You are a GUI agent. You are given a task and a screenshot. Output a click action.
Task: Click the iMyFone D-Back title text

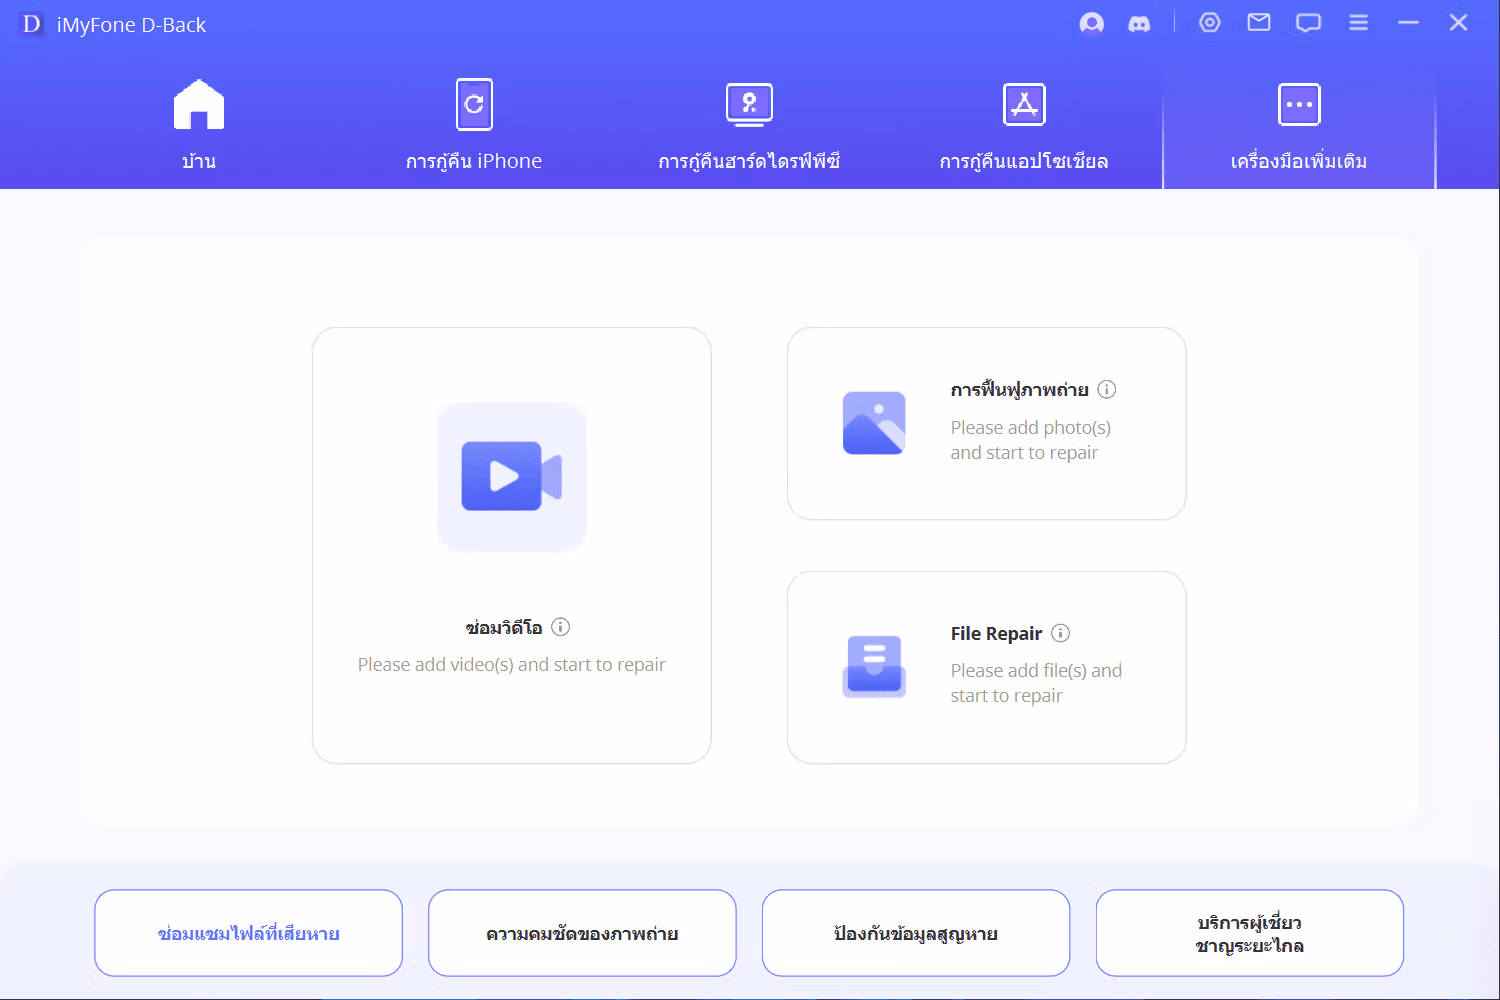(x=131, y=25)
